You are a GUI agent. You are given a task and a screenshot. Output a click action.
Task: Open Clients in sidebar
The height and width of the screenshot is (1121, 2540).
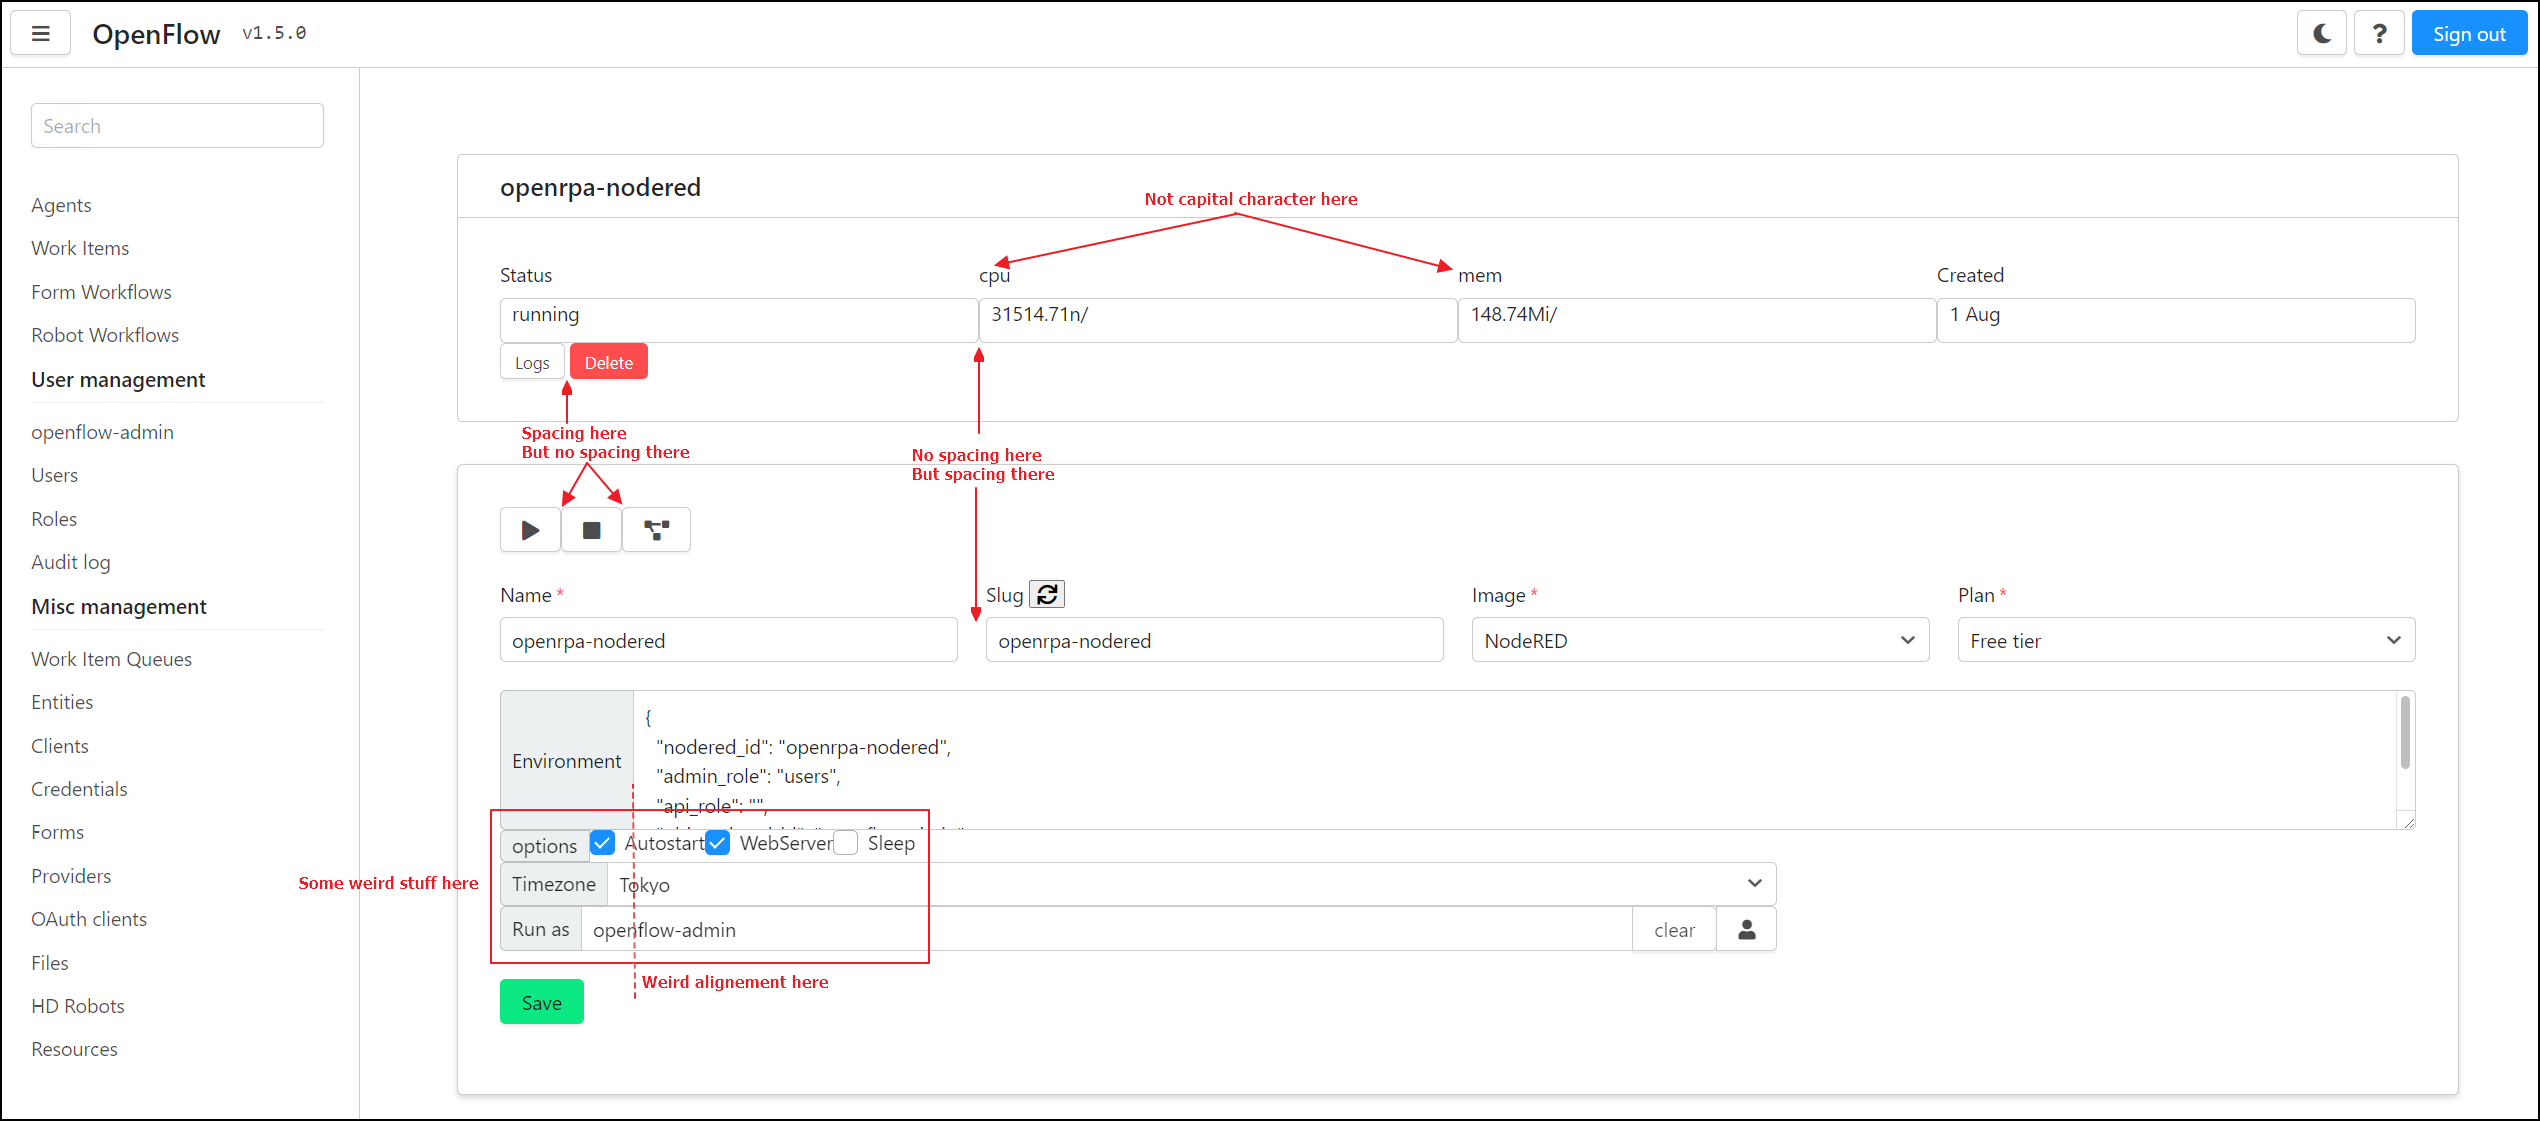(x=60, y=746)
